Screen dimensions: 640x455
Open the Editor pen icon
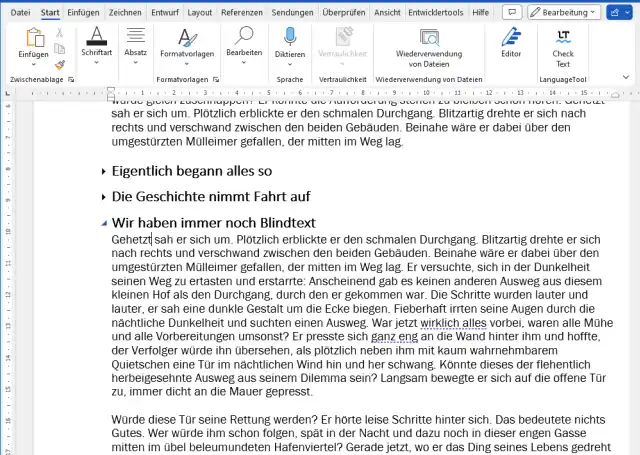pyautogui.click(x=511, y=44)
